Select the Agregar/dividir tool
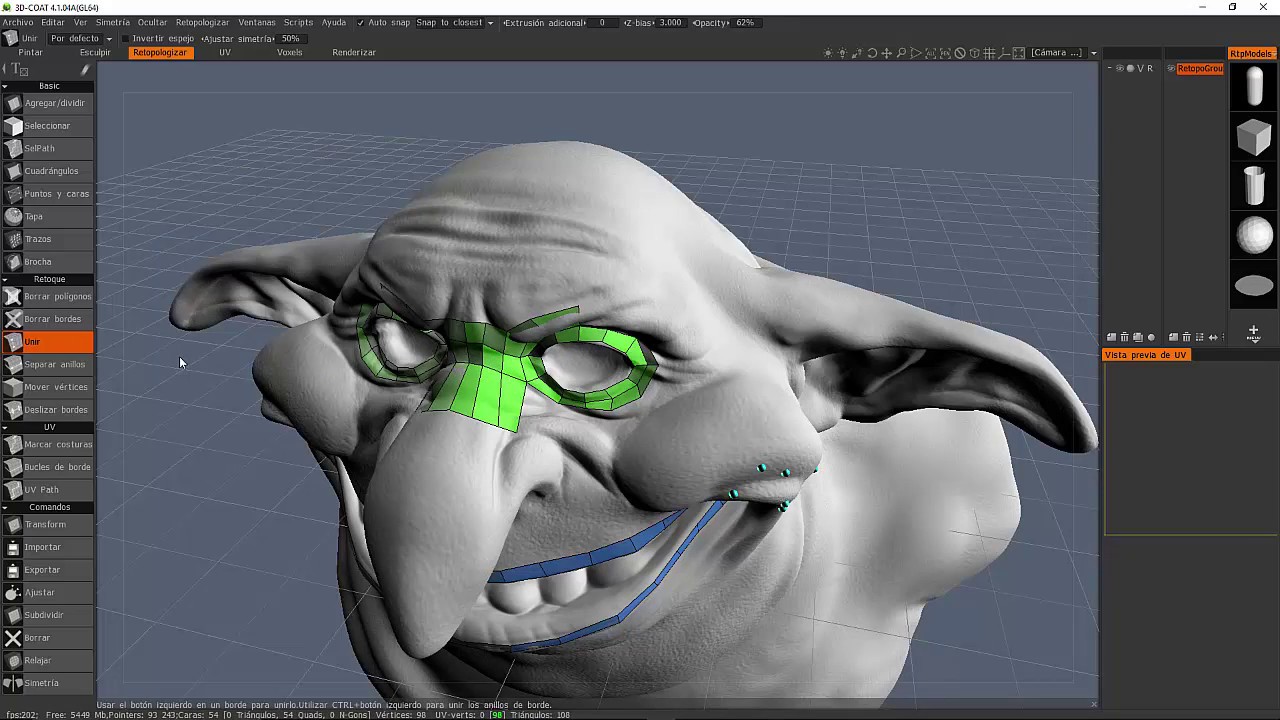 coord(47,103)
